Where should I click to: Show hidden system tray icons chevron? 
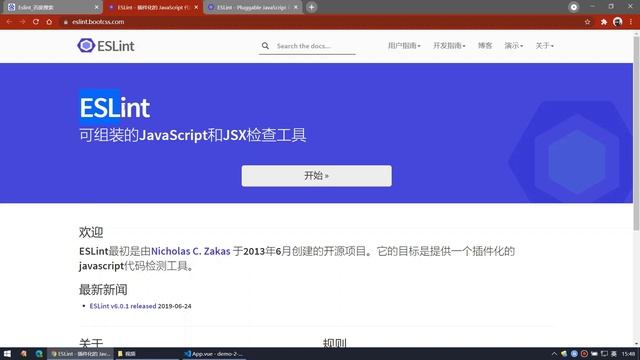(554, 353)
